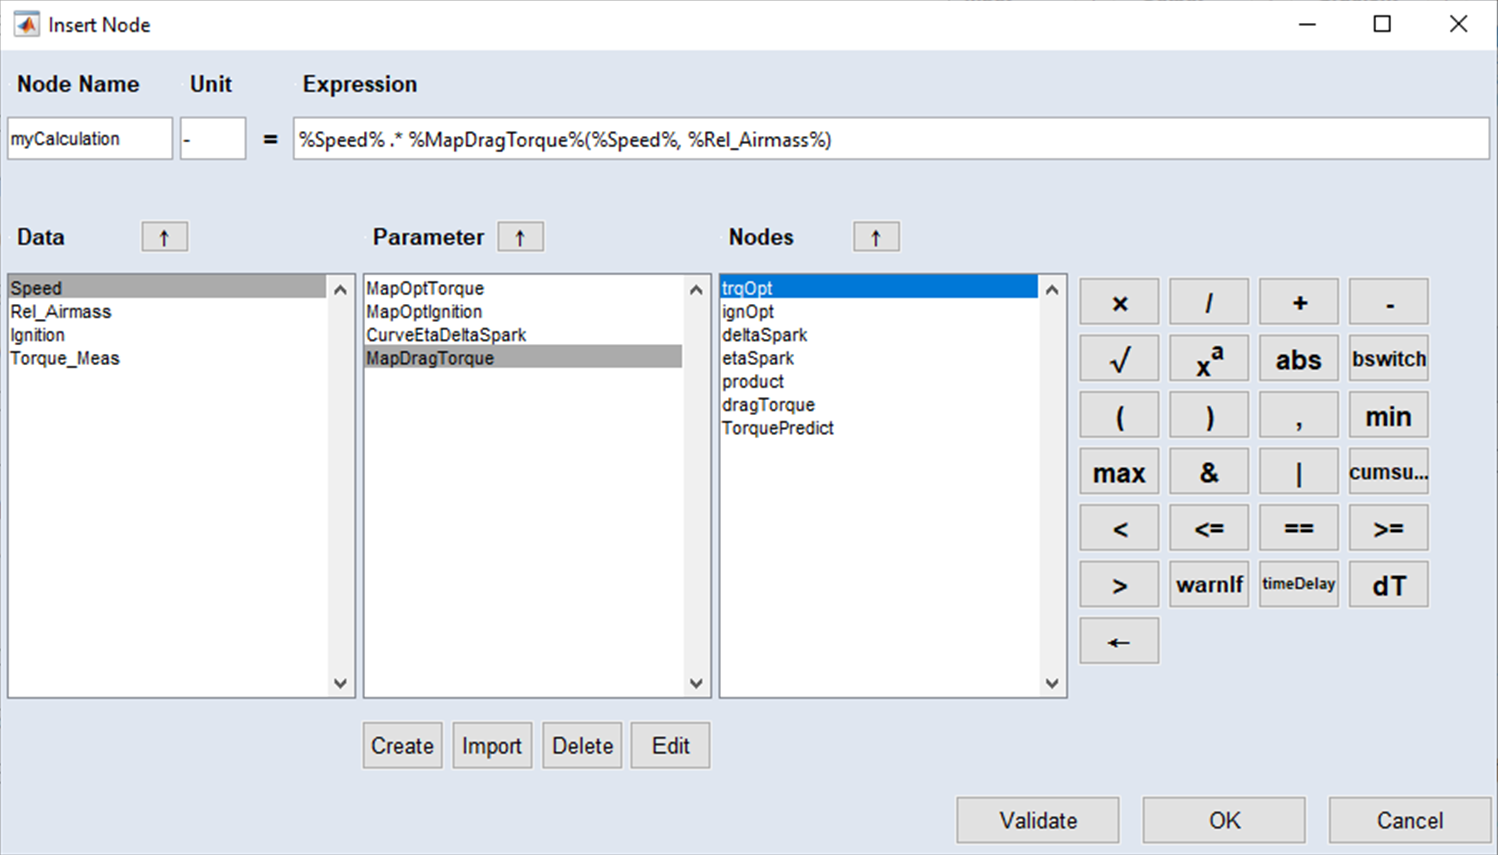The height and width of the screenshot is (855, 1498).
Task: Confirm with the OK button
Action: click(x=1224, y=821)
